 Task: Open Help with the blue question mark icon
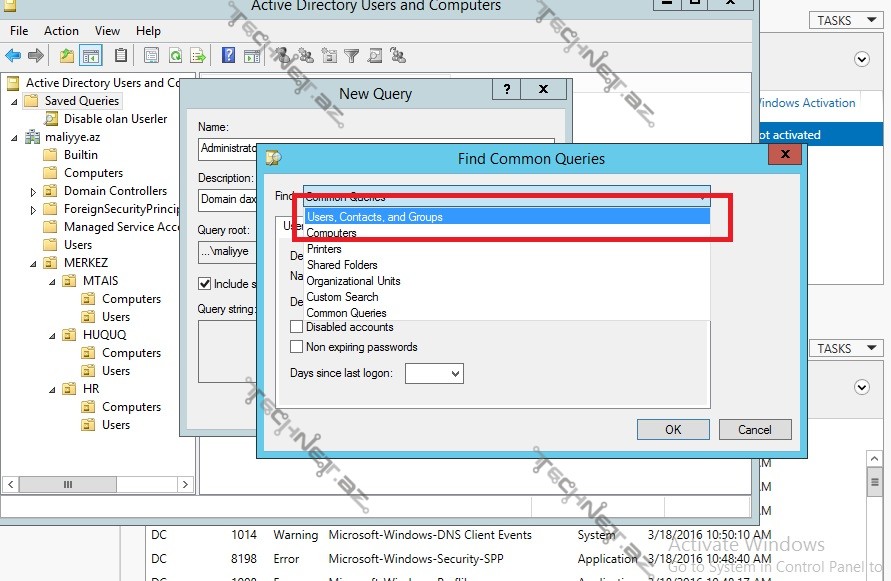click(x=228, y=56)
